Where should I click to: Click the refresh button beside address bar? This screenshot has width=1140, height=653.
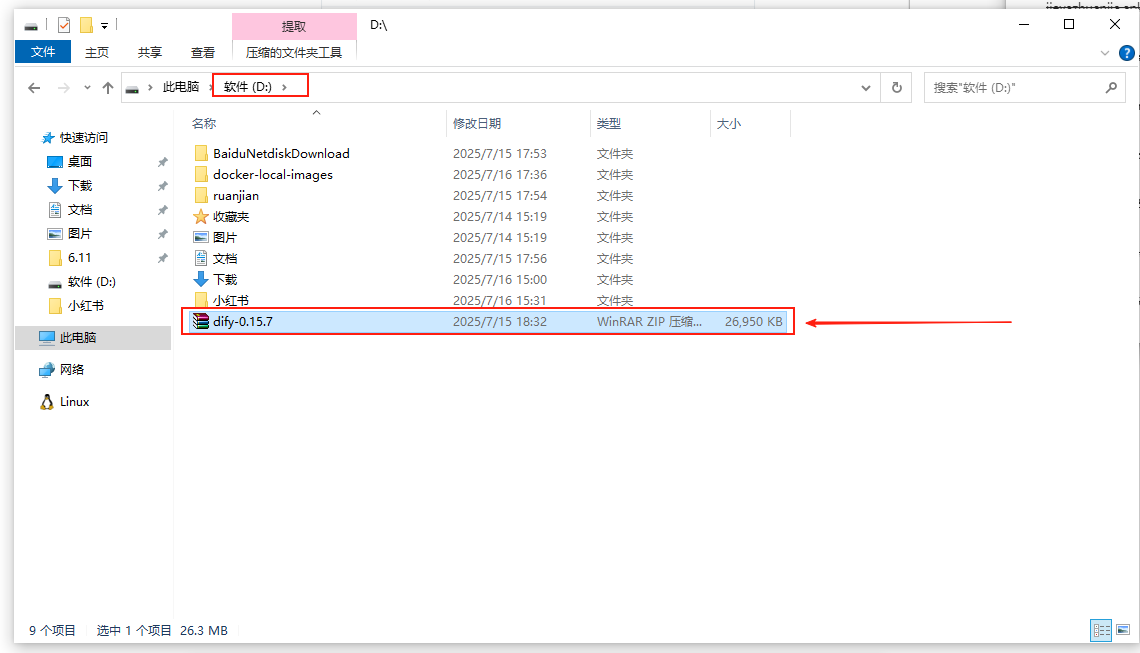[x=896, y=88]
